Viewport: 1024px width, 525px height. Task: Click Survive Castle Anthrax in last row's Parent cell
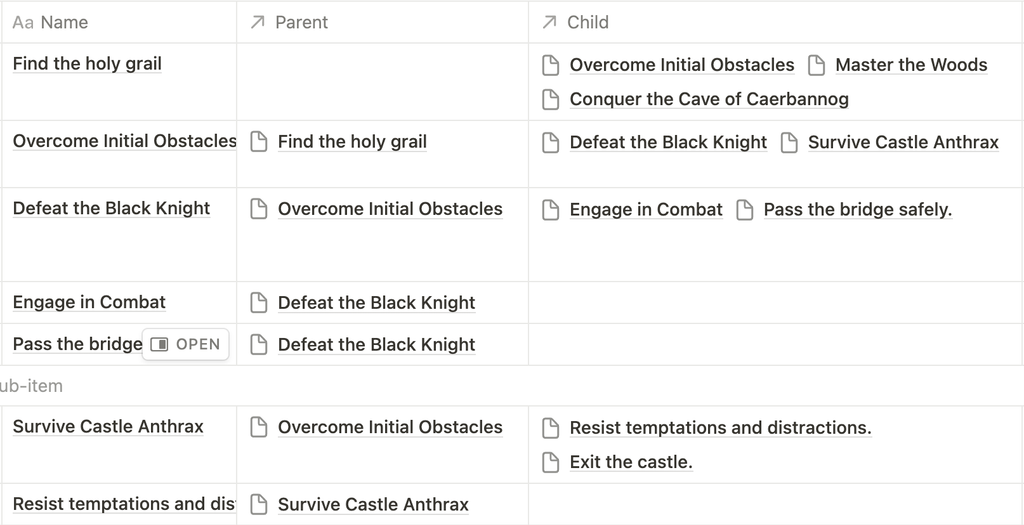click(373, 504)
